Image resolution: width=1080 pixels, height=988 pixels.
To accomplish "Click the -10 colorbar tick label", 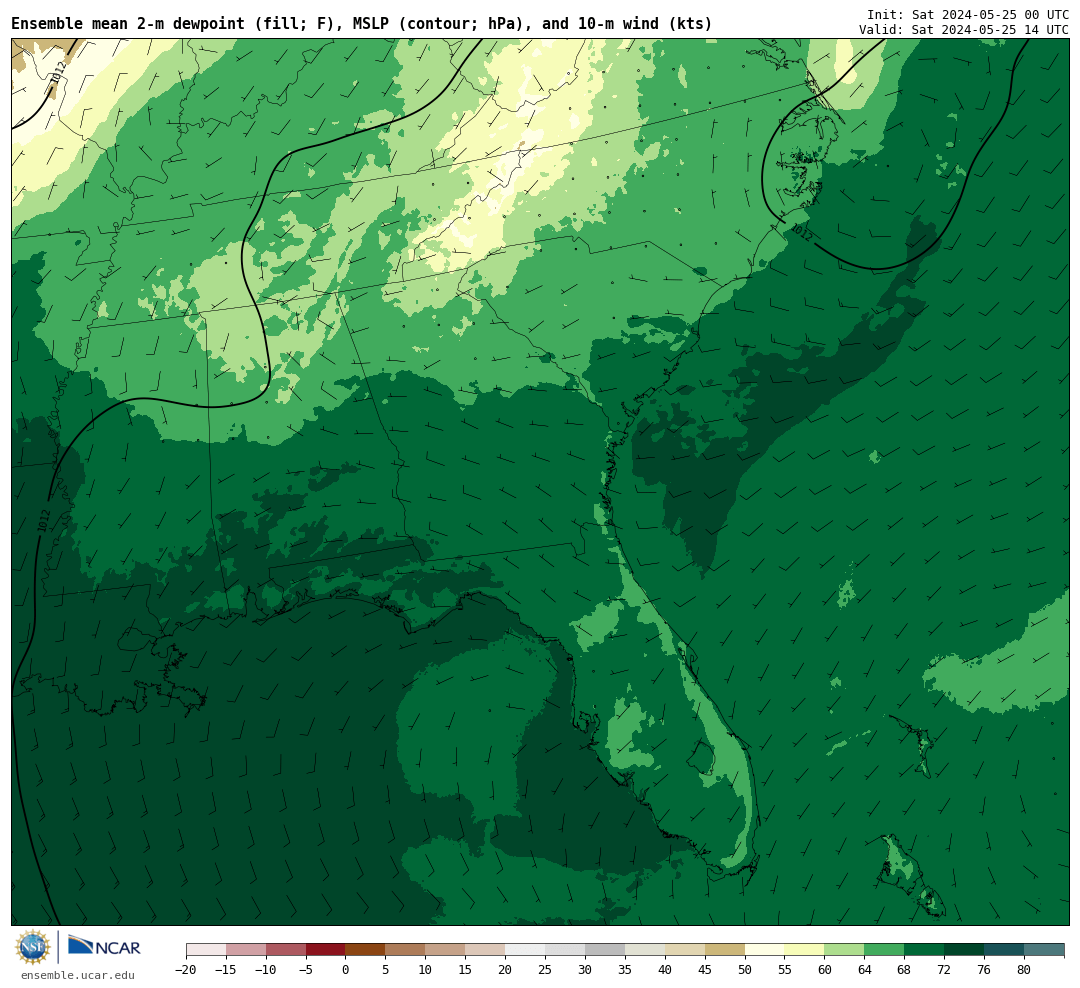I will (266, 970).
